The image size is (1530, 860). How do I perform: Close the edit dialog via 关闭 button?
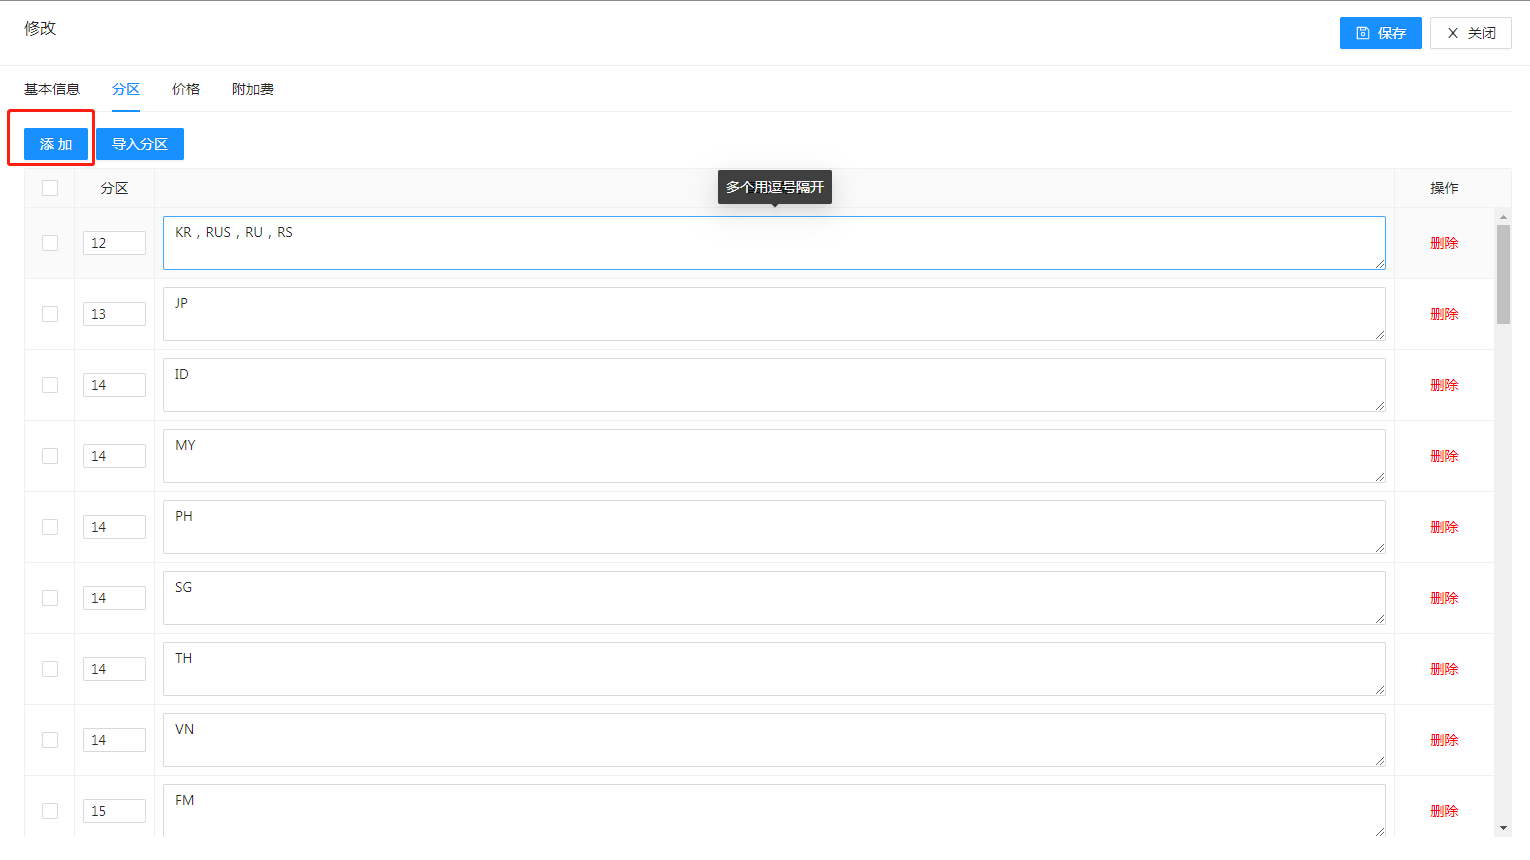(x=1470, y=33)
